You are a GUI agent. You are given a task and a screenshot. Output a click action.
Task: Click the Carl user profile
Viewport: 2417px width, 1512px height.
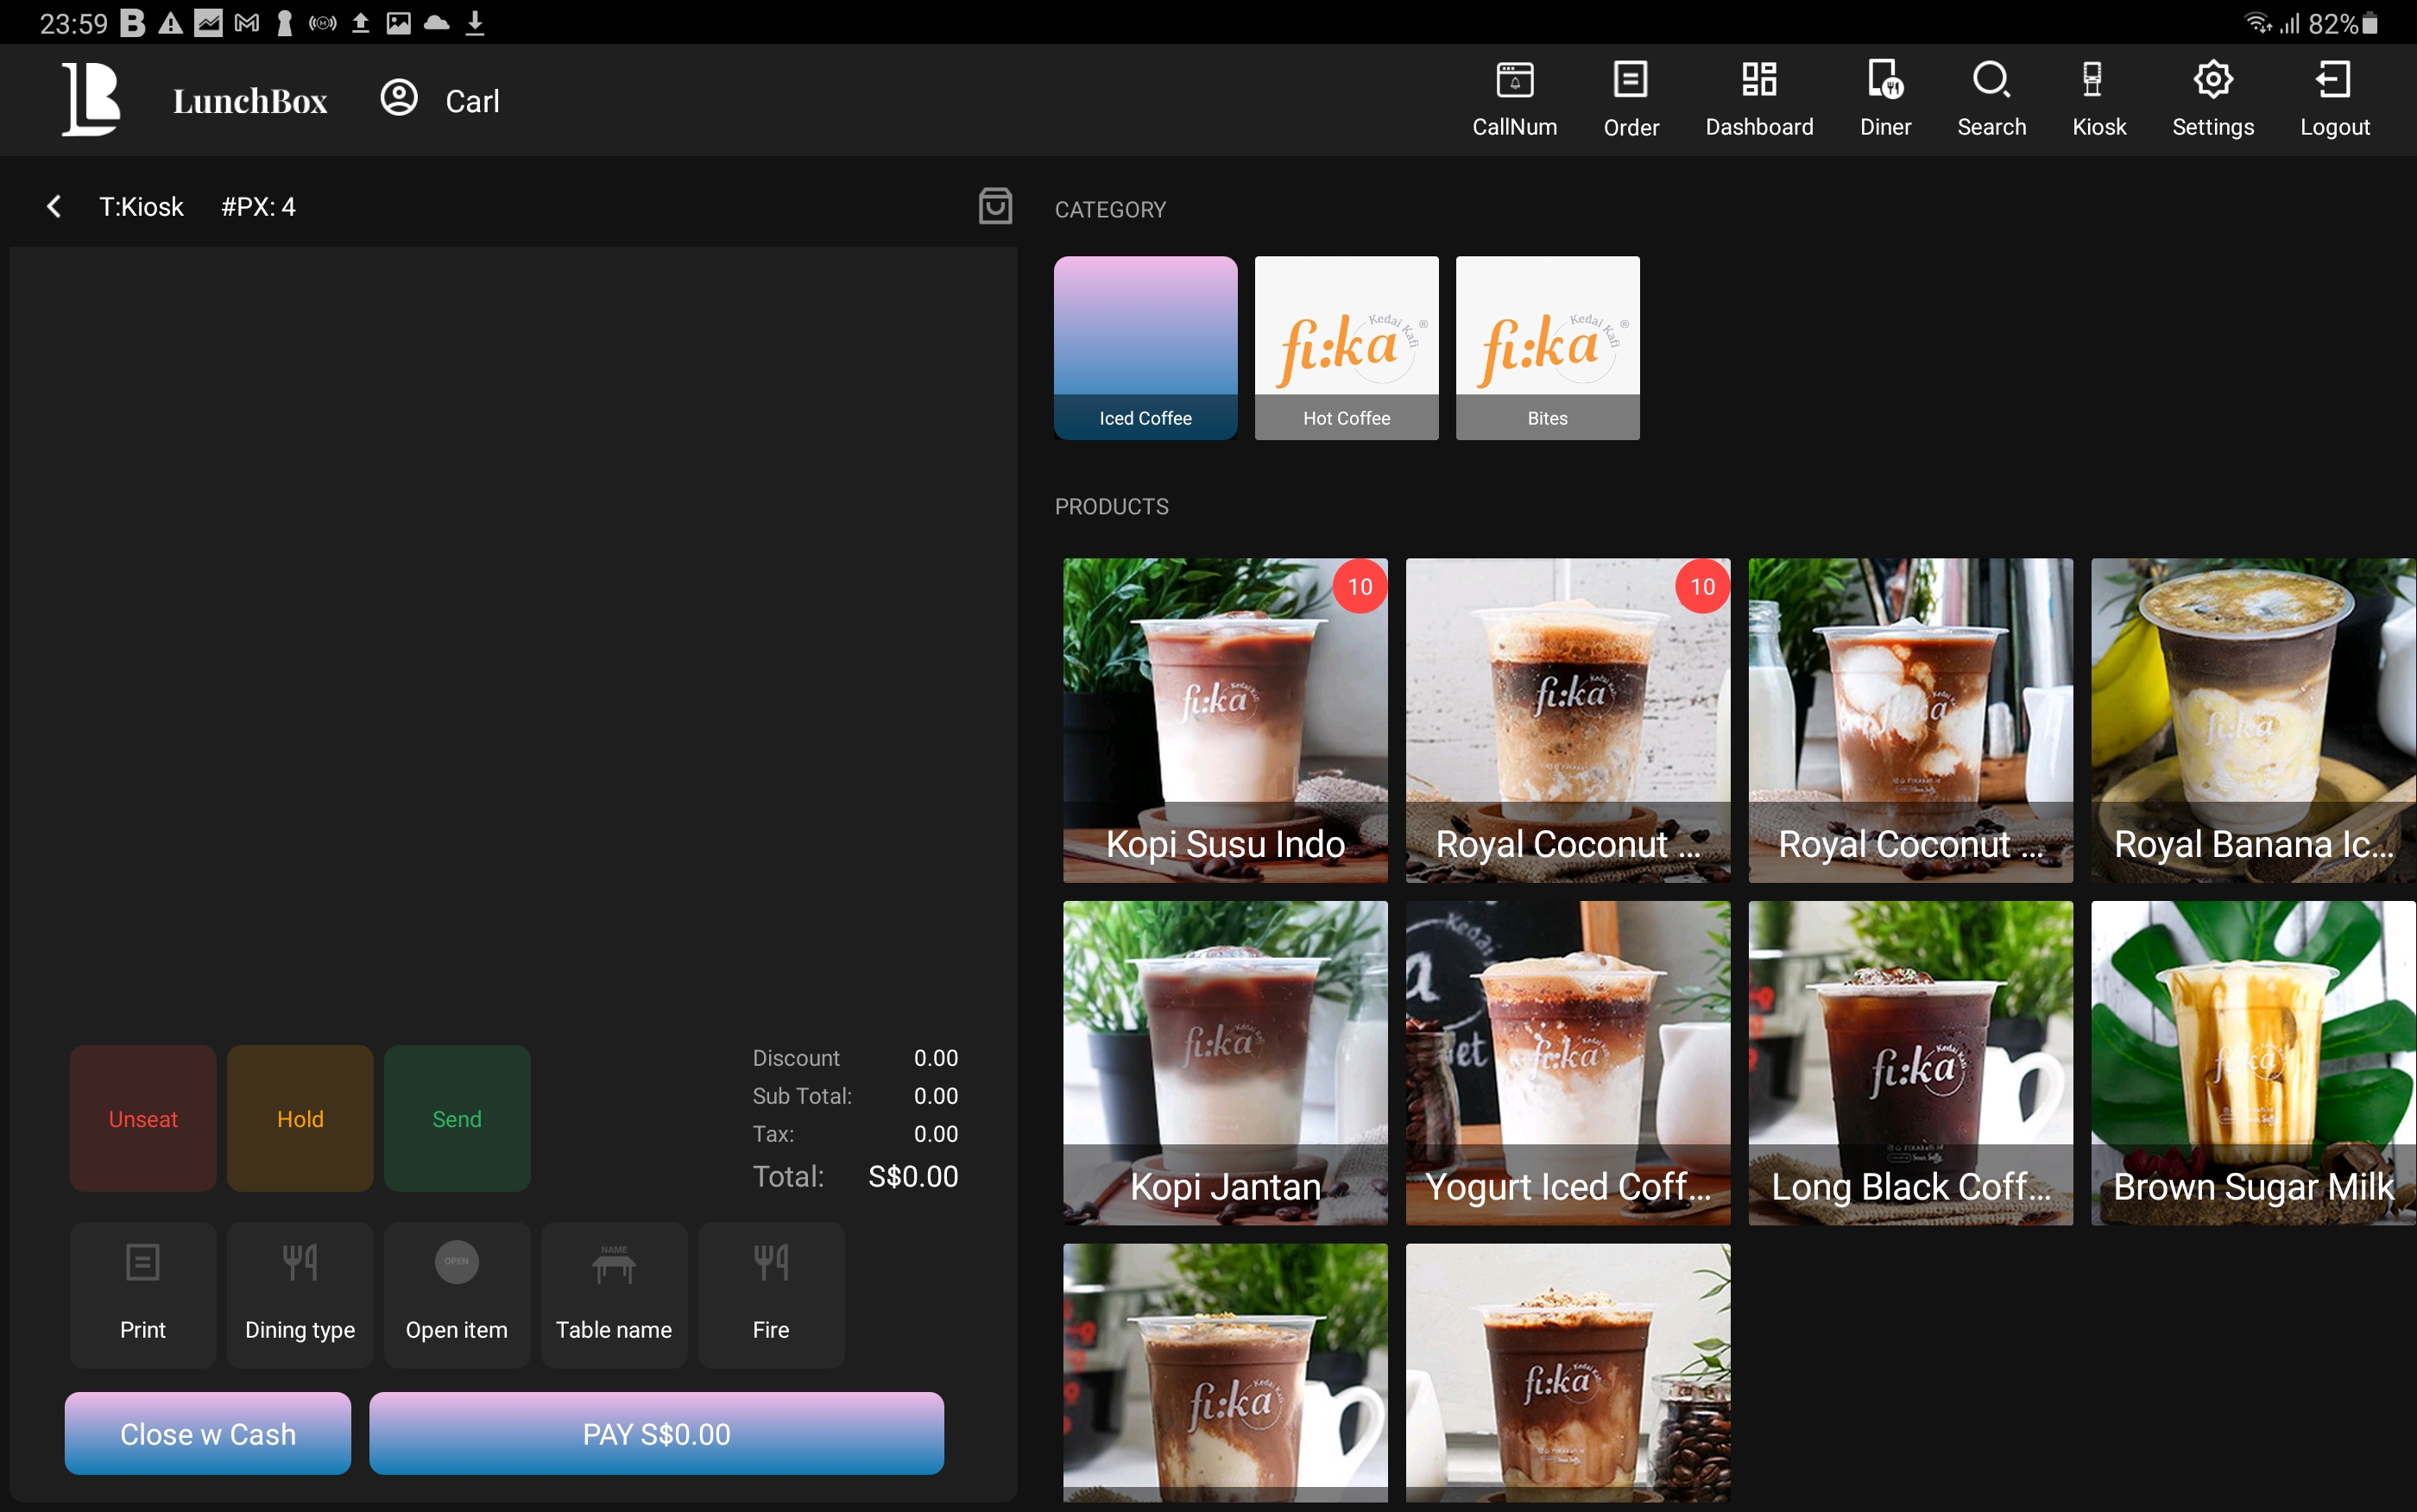440,100
